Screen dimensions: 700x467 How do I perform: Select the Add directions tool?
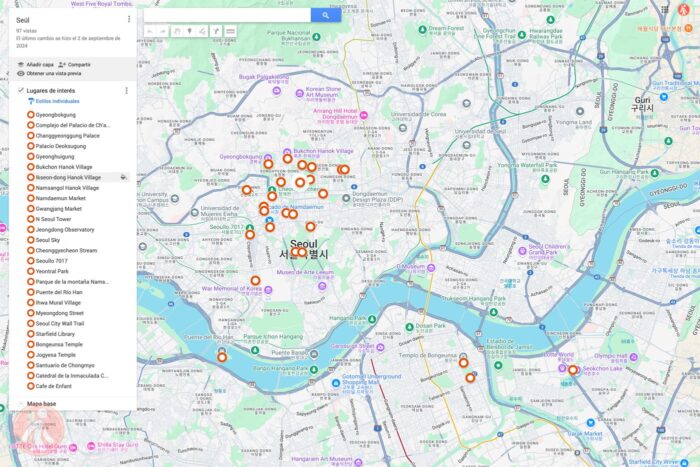point(216,31)
